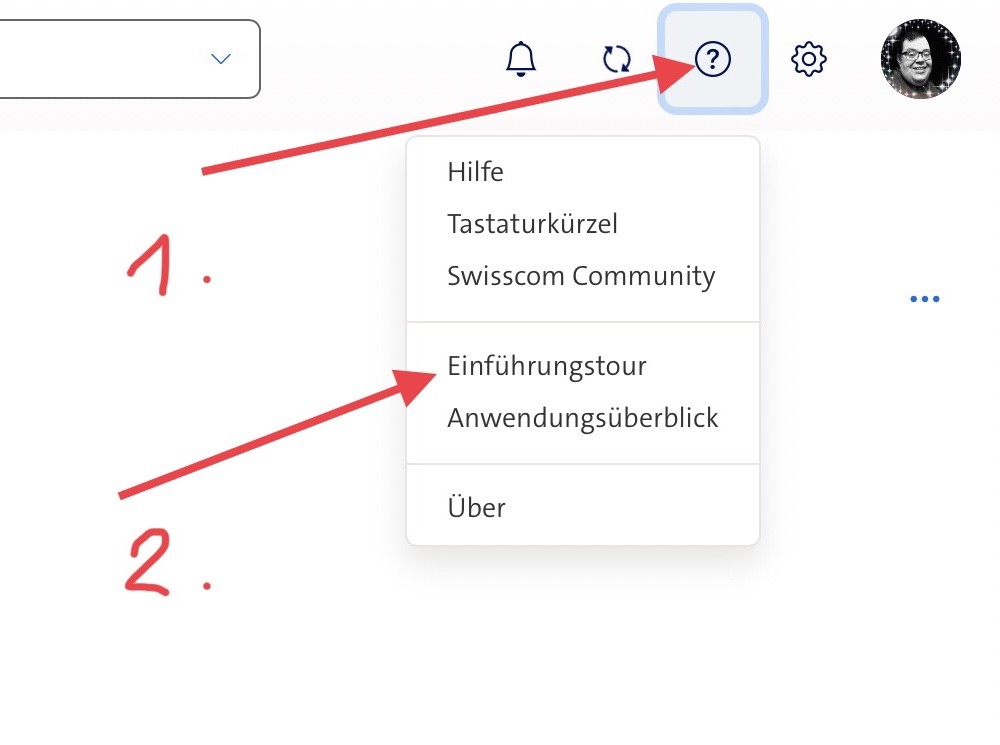Click the question mark help icon

pyautogui.click(x=713, y=60)
